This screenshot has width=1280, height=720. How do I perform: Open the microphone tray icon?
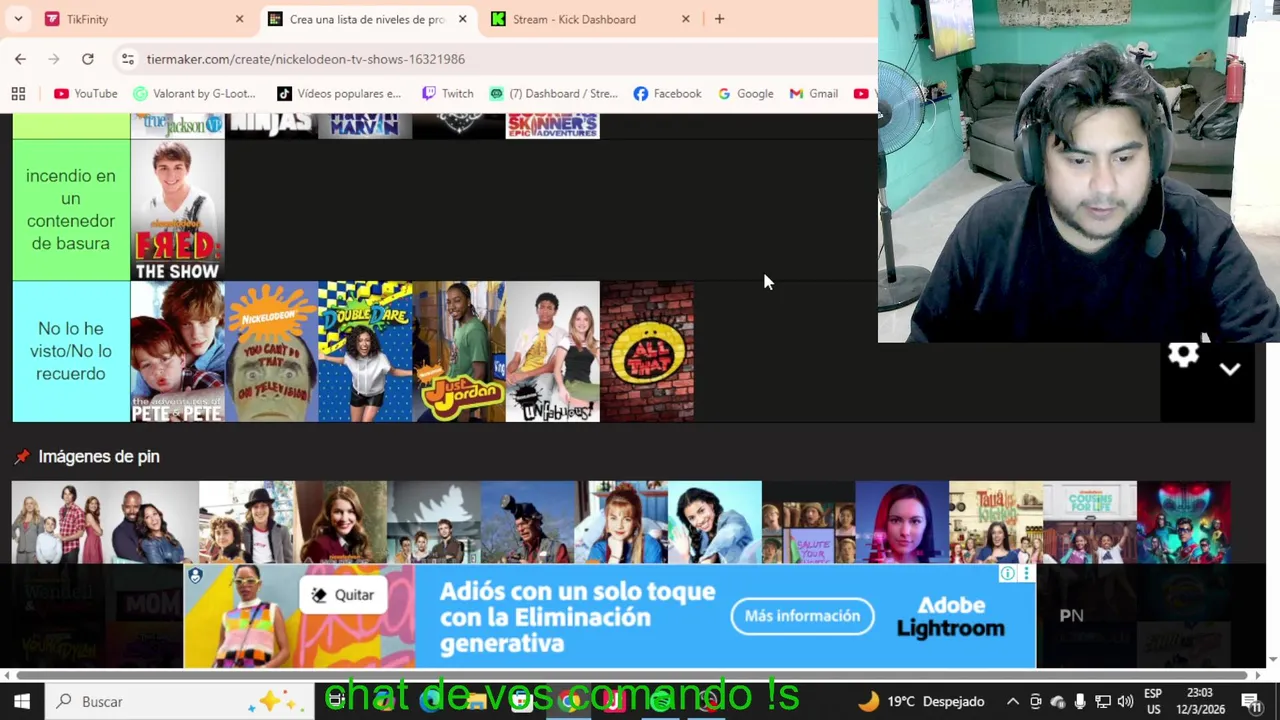tap(1080, 702)
